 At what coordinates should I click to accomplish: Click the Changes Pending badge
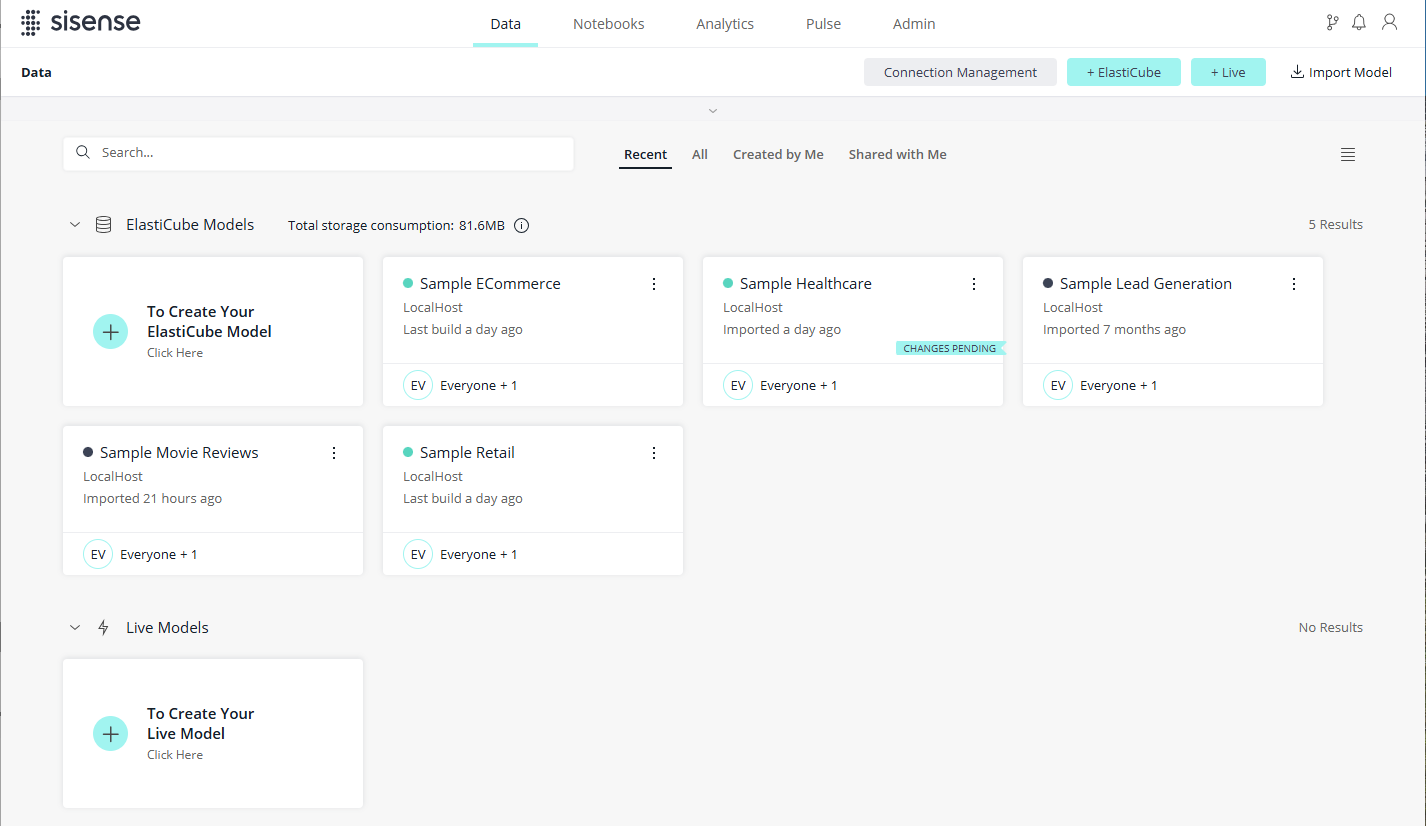coord(950,348)
